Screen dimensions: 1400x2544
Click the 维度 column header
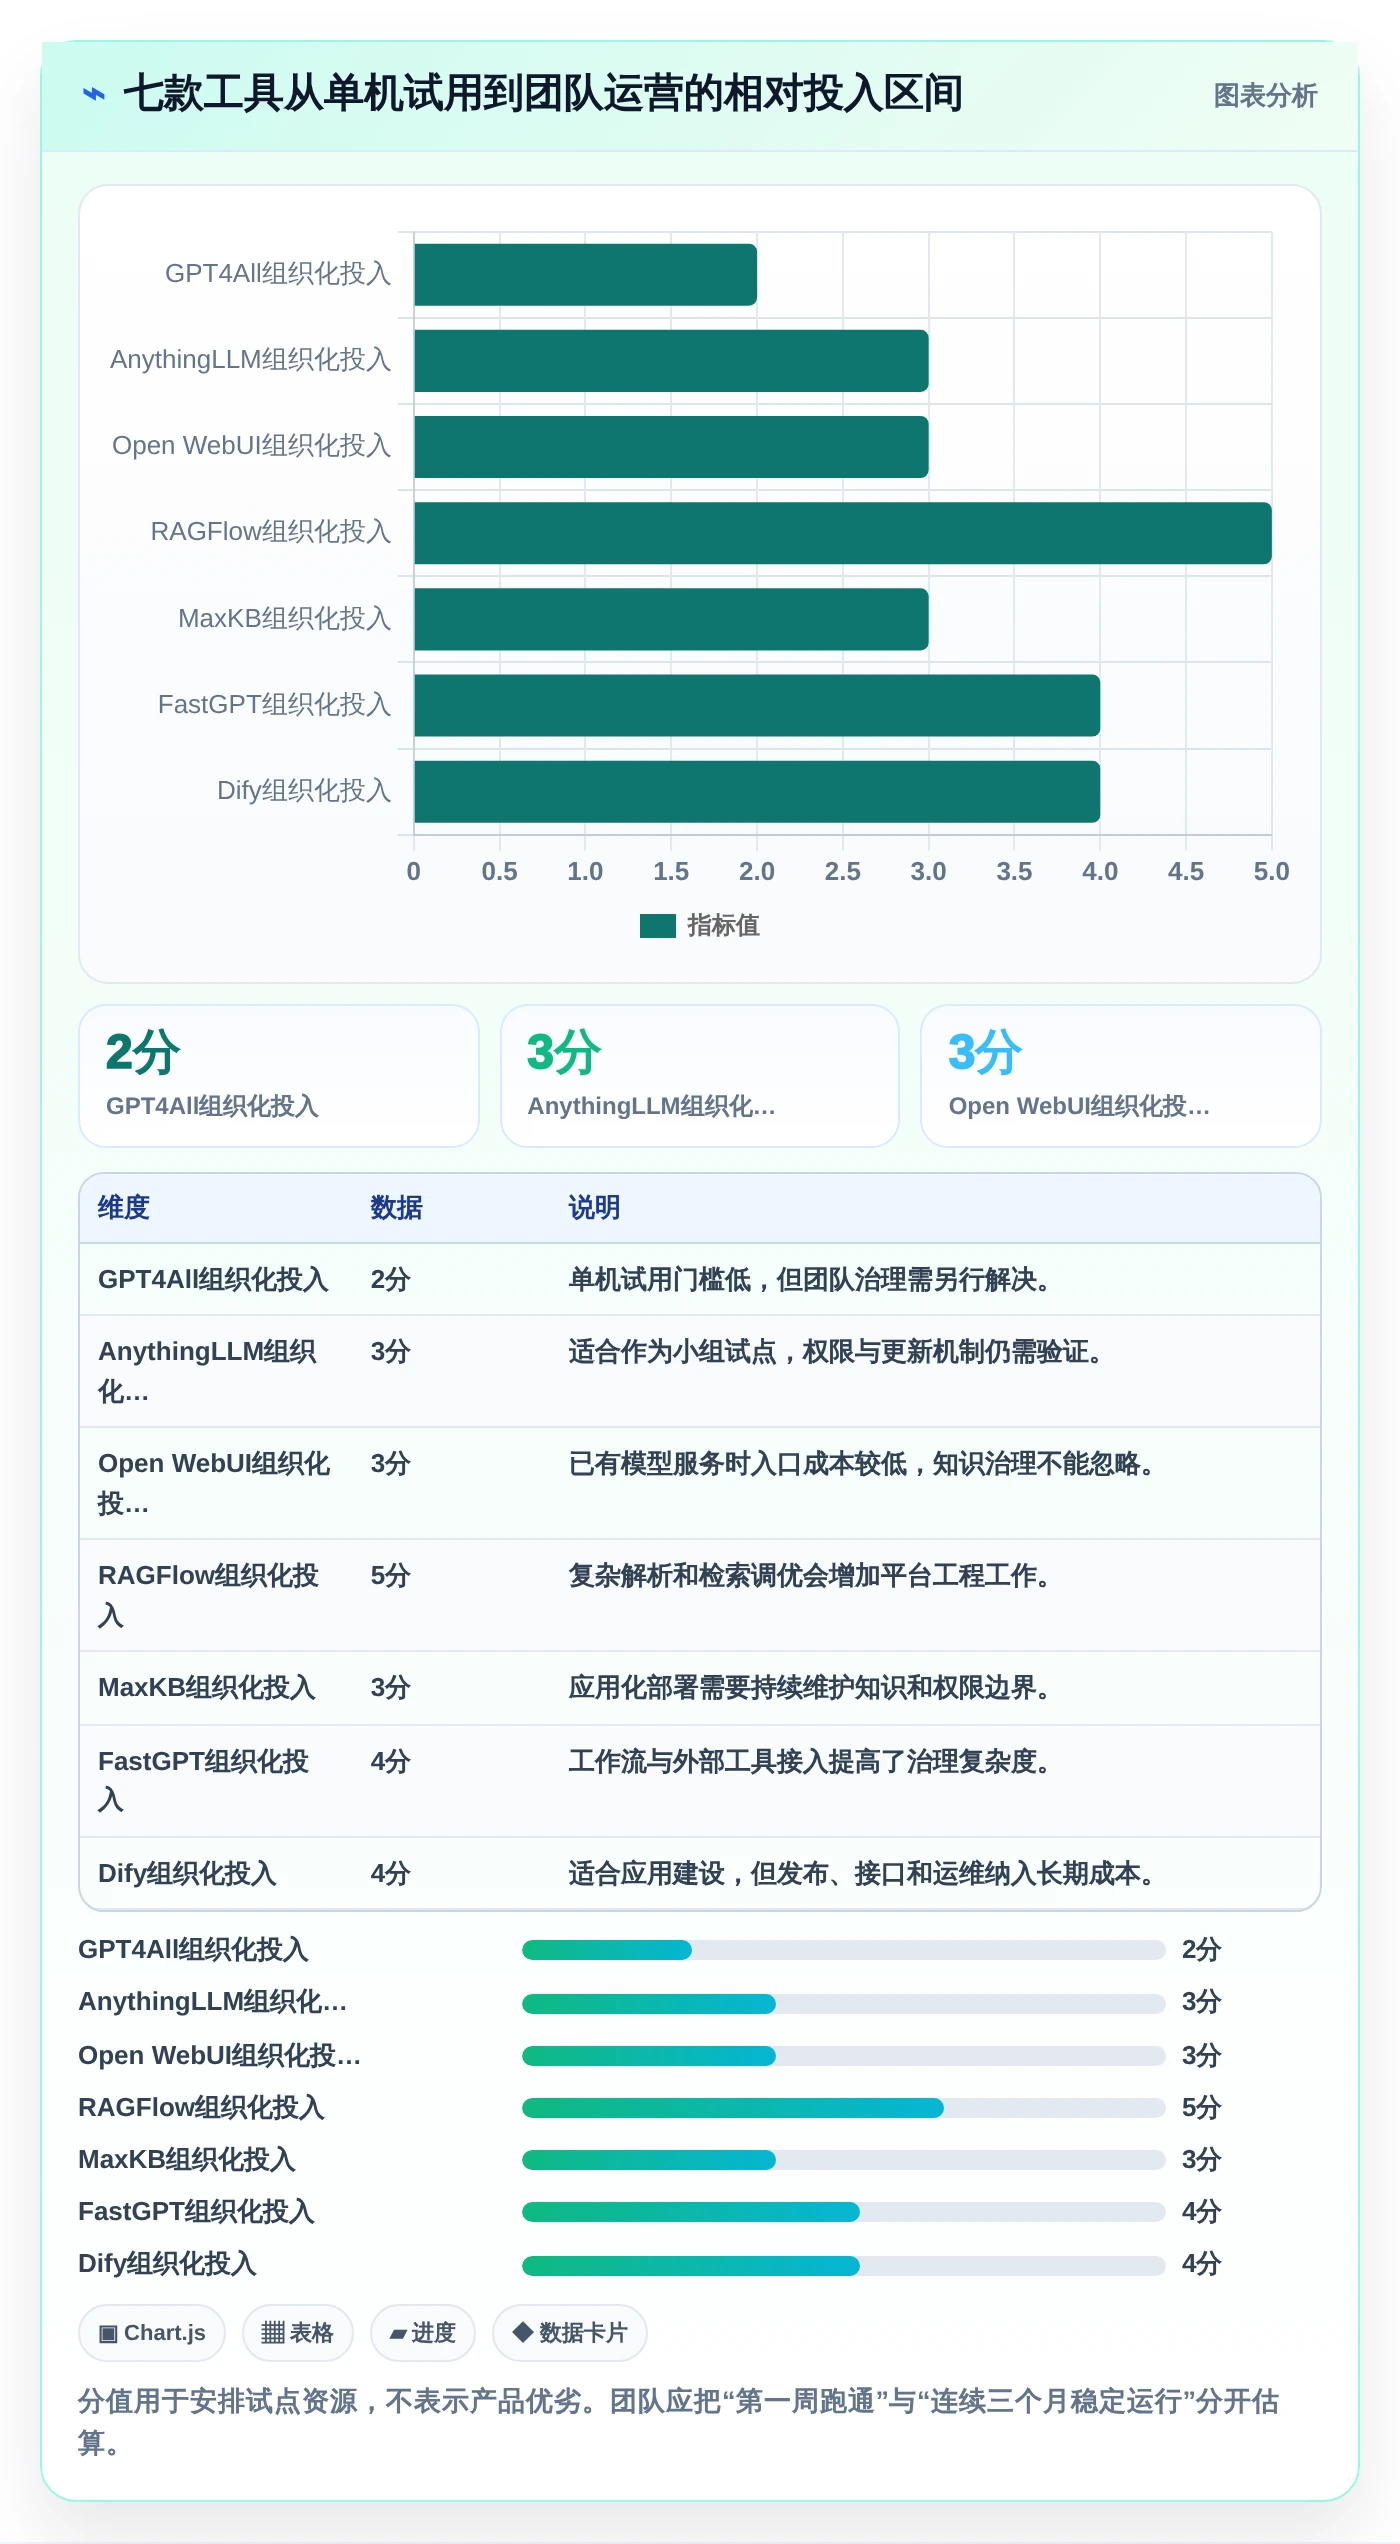click(x=124, y=1208)
